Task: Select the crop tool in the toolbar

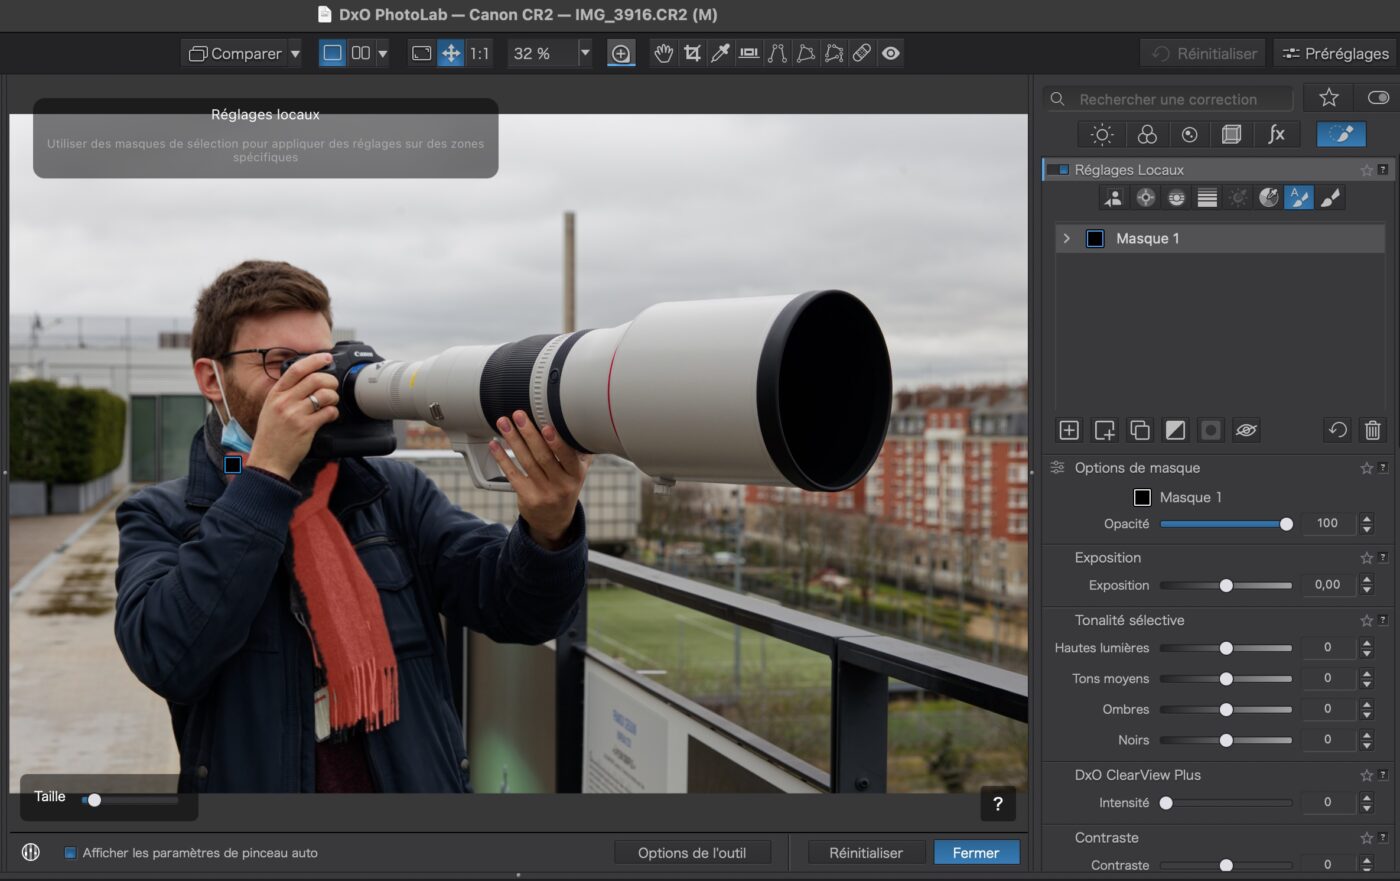Action: click(692, 53)
